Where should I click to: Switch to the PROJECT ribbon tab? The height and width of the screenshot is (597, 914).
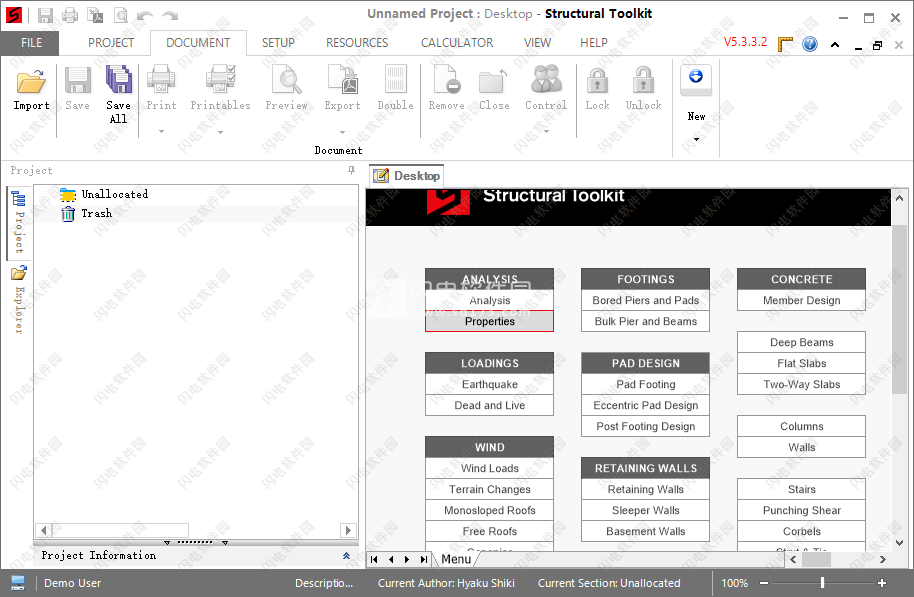111,43
